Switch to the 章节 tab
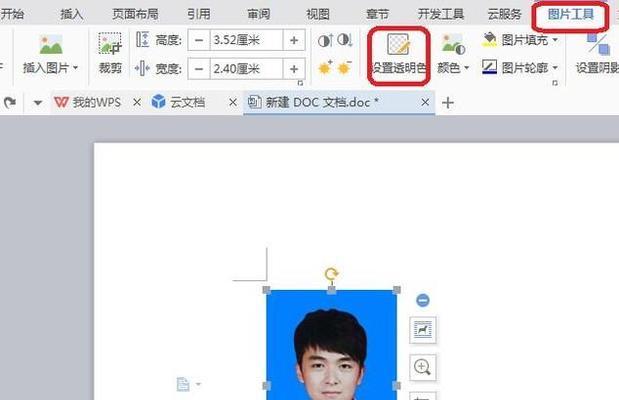This screenshot has width=619, height=400. [378, 14]
